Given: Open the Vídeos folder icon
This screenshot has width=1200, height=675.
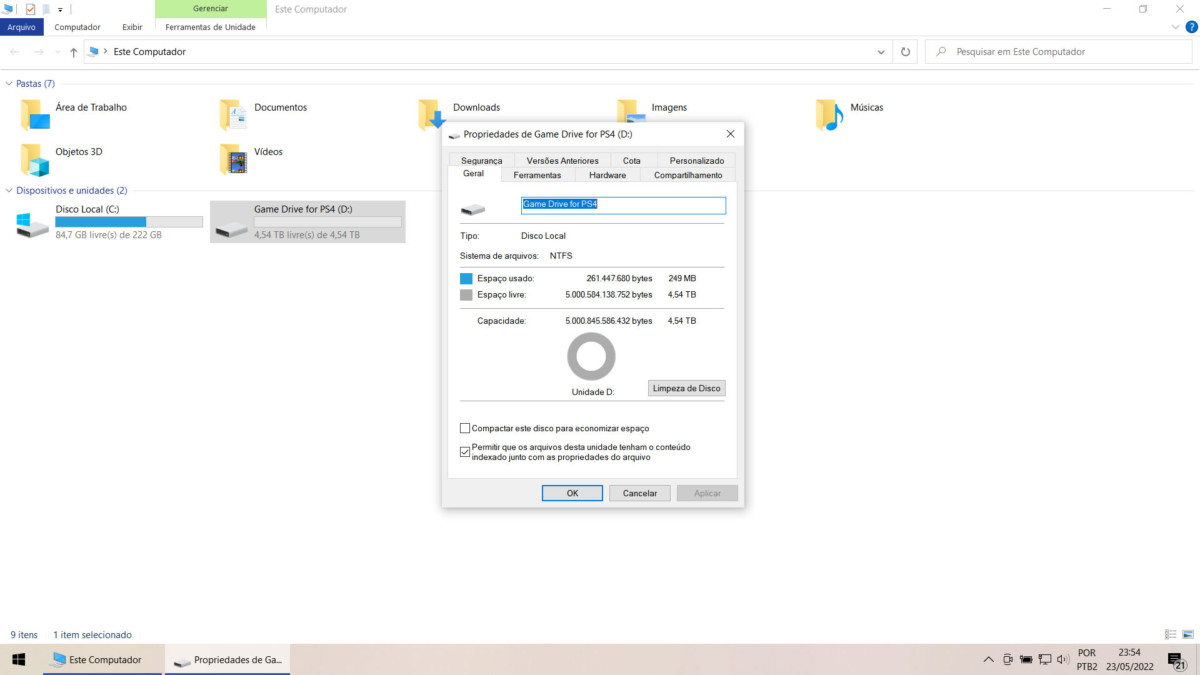Looking at the screenshot, I should point(233,160).
